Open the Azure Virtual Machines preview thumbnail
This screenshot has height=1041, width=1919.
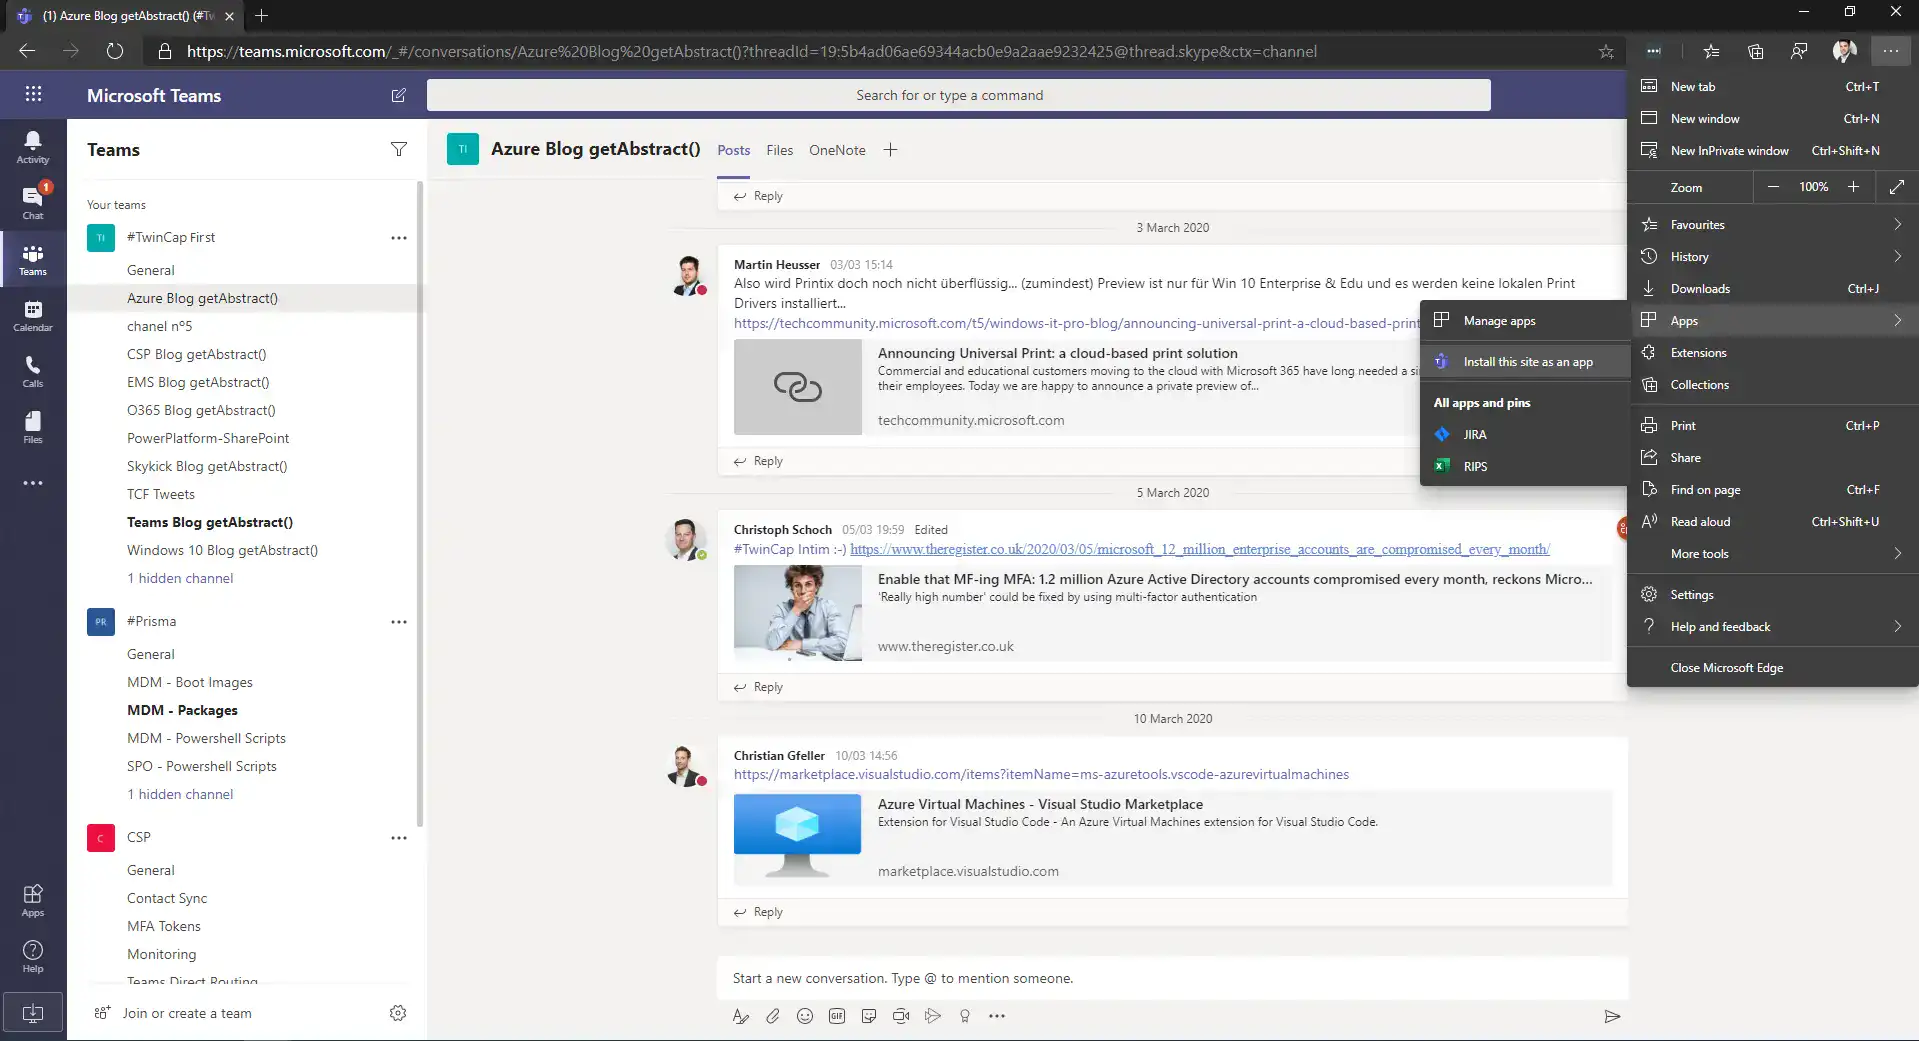797,837
